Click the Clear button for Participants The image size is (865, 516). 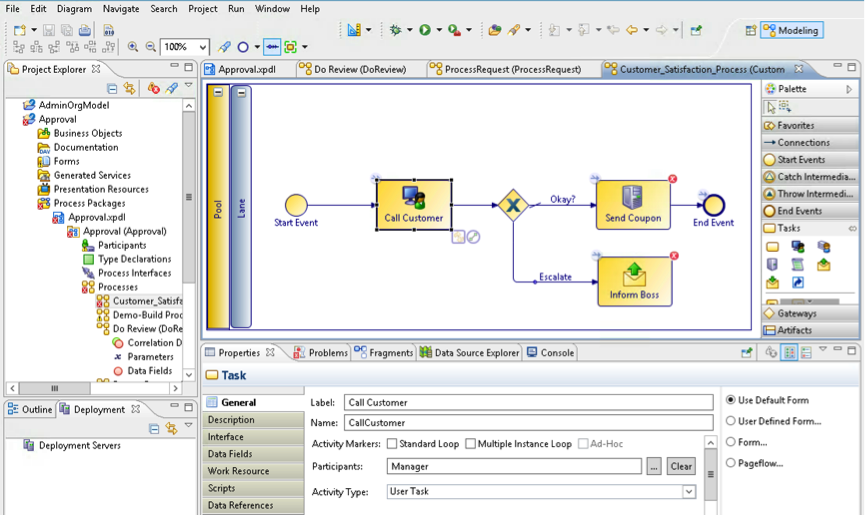point(681,466)
